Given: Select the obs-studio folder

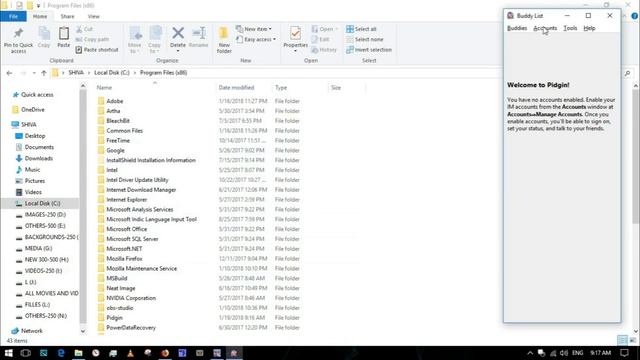Looking at the screenshot, I should (x=120, y=308).
